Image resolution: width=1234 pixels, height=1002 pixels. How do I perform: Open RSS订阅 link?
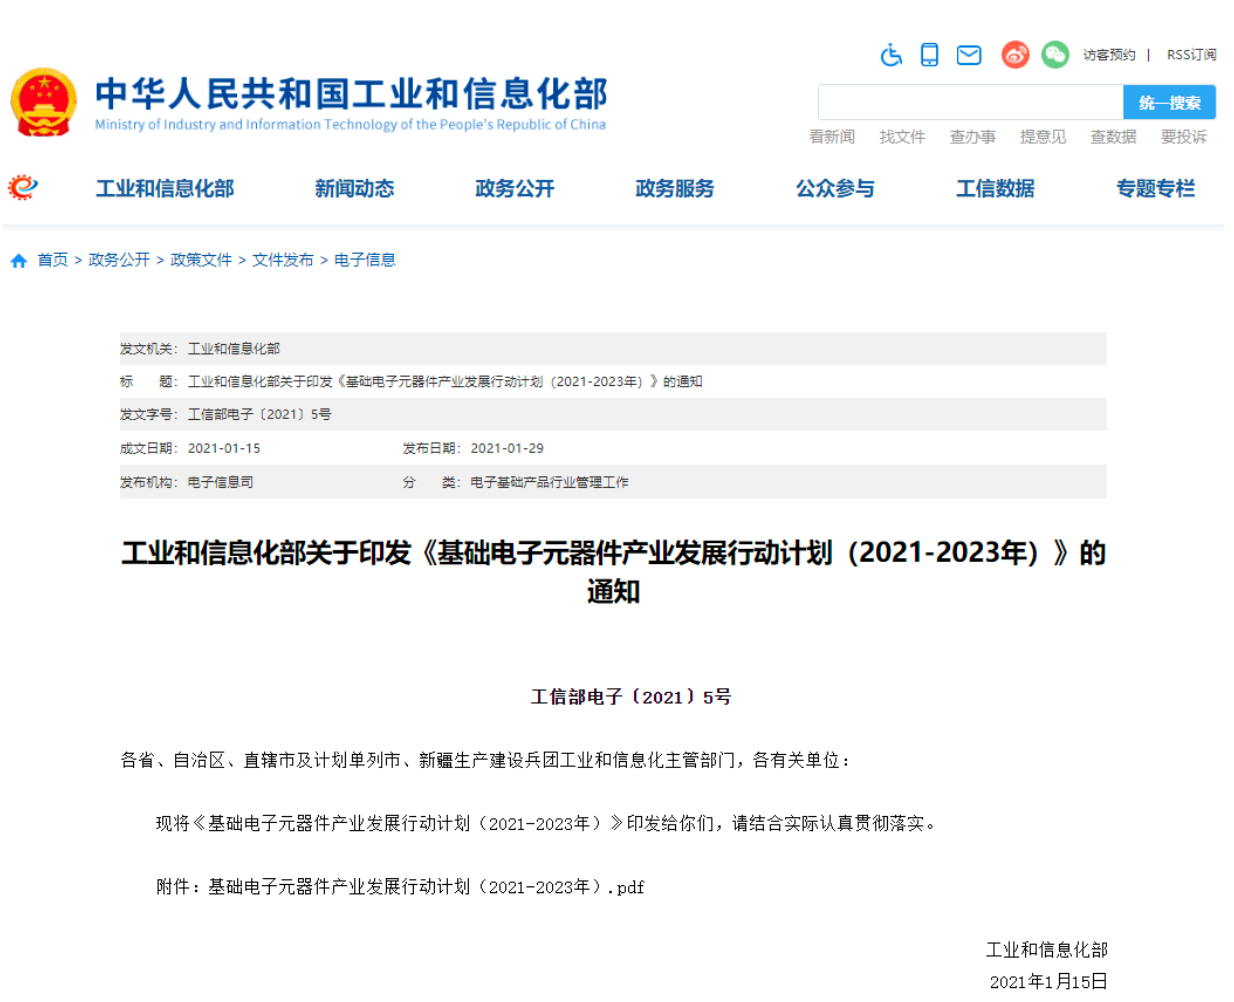[x=1191, y=55]
